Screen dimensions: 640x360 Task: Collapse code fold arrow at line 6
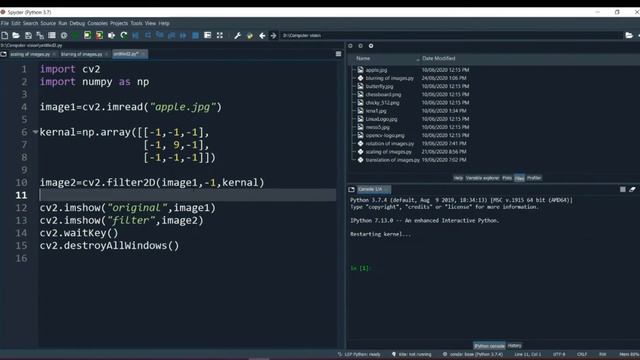click(35, 132)
